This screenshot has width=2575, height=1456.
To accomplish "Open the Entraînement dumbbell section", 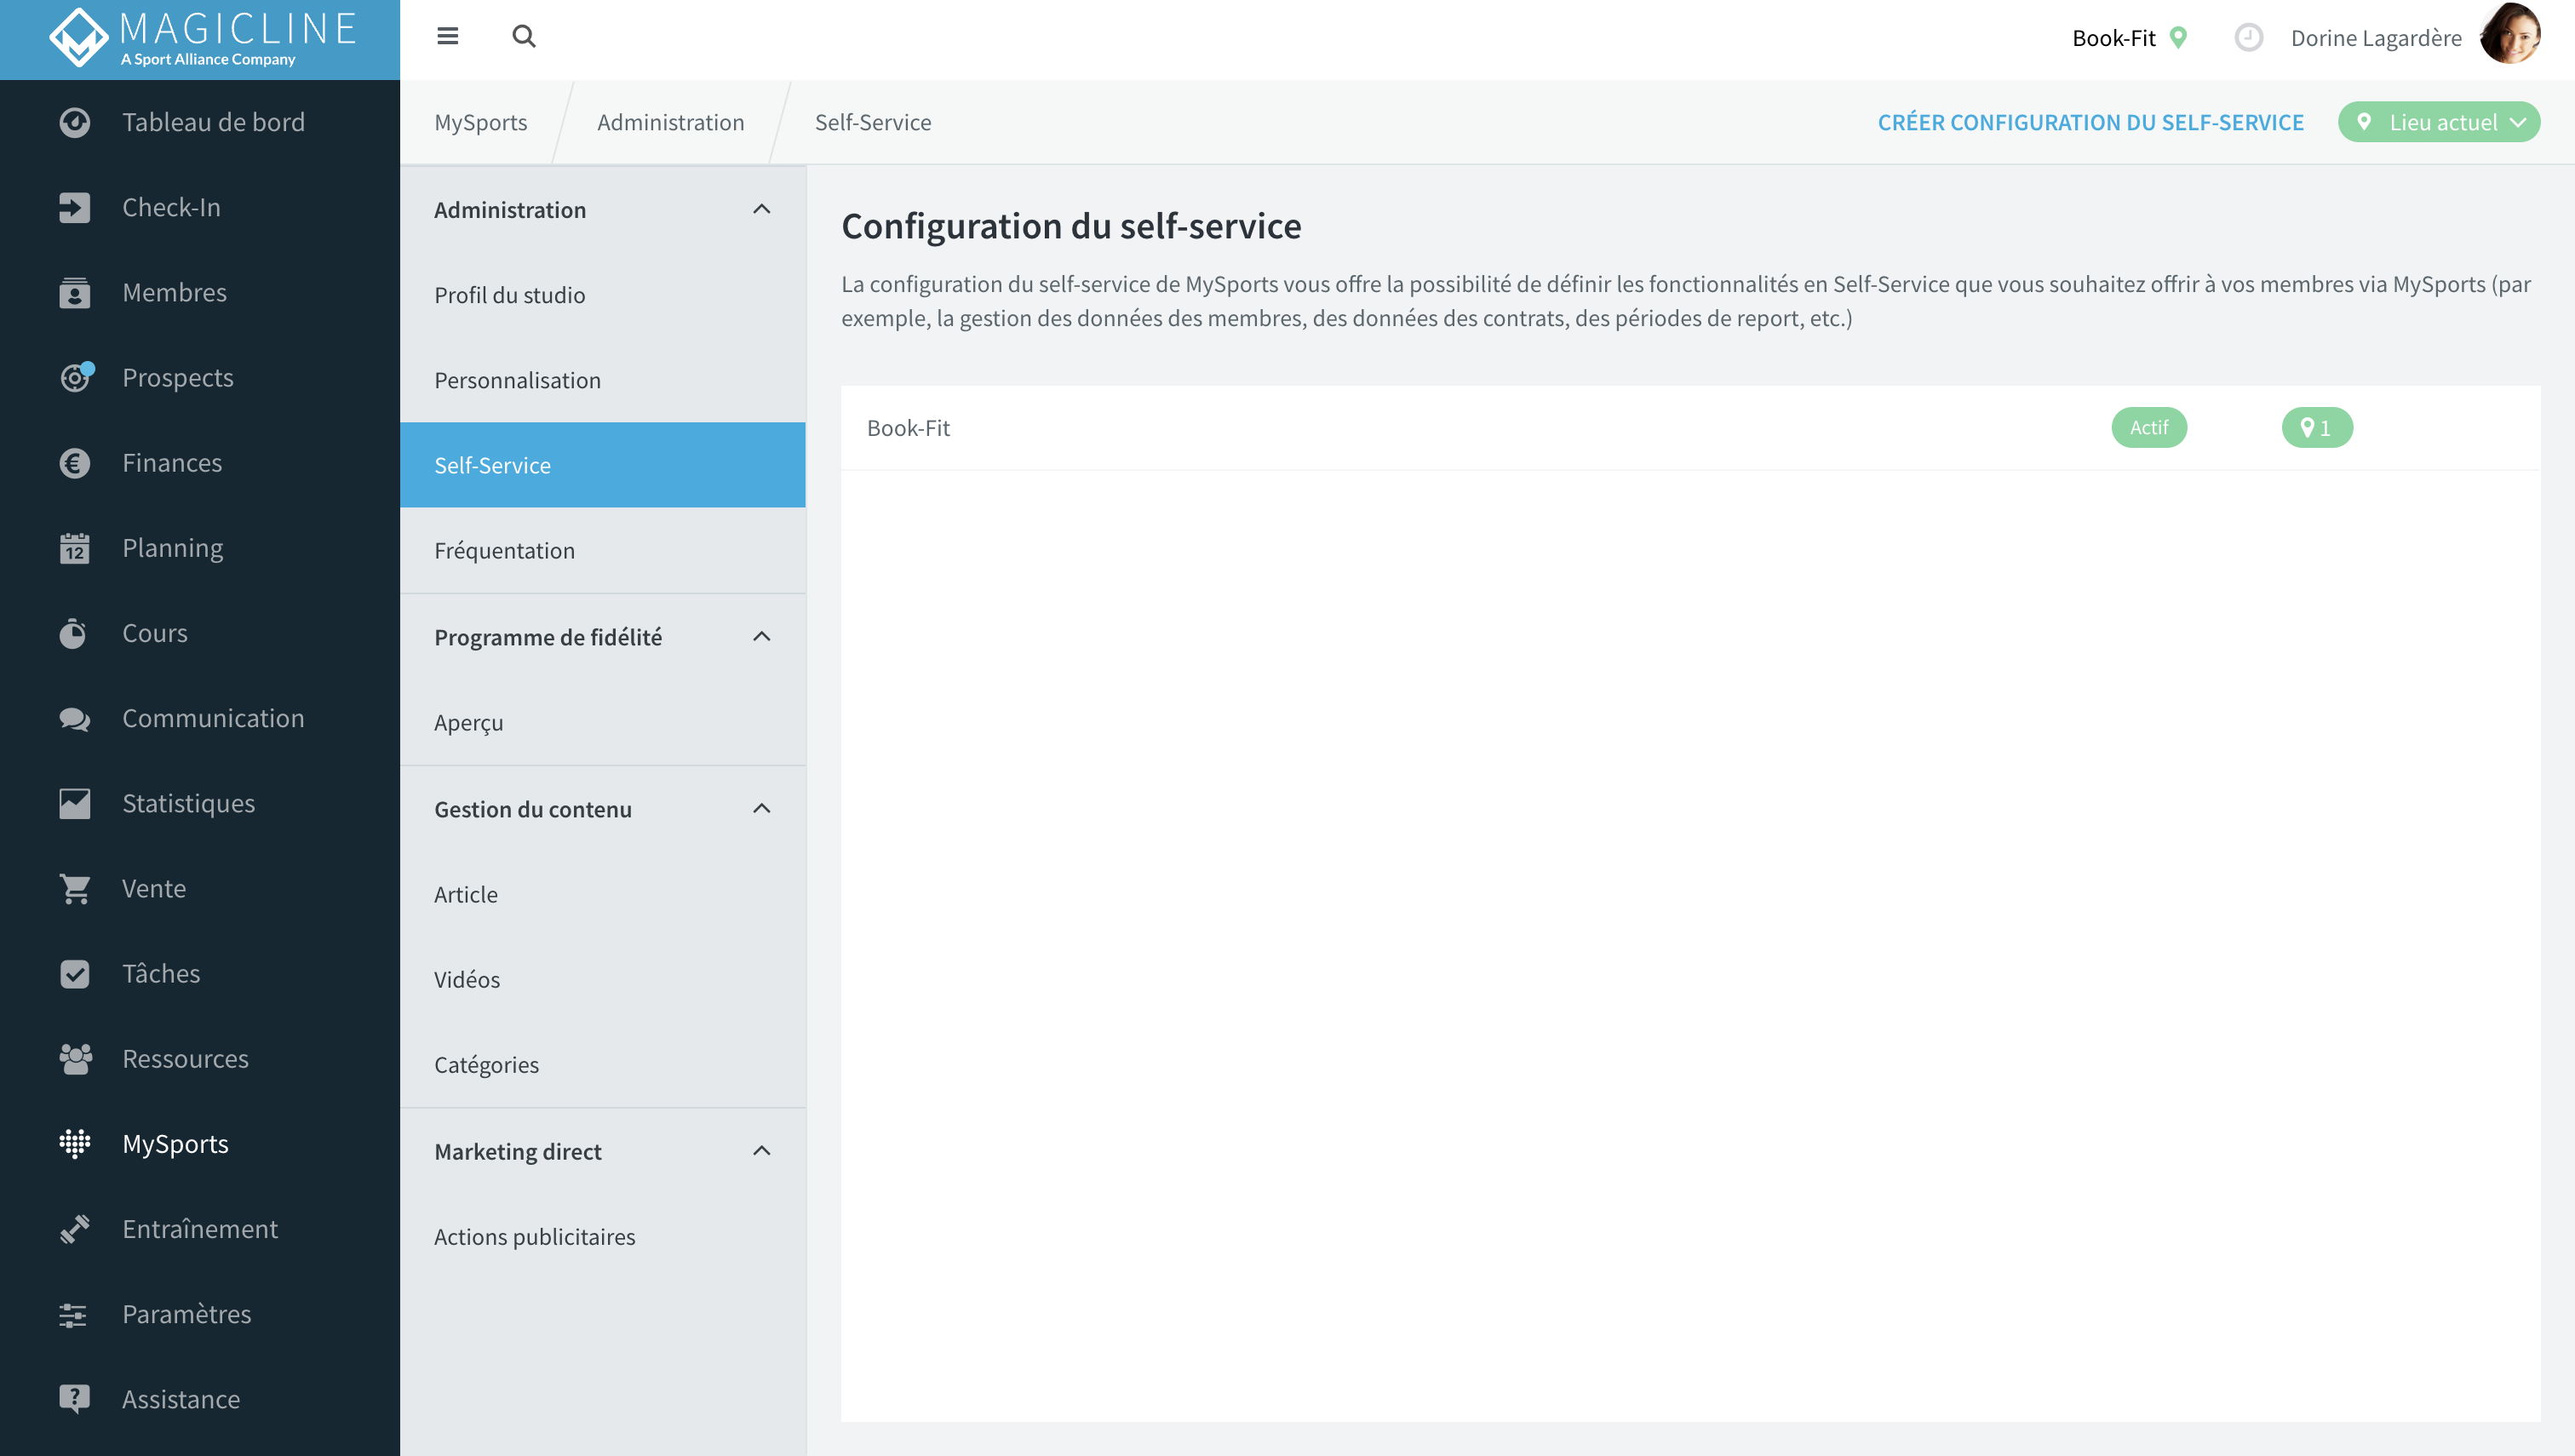I will [x=200, y=1228].
